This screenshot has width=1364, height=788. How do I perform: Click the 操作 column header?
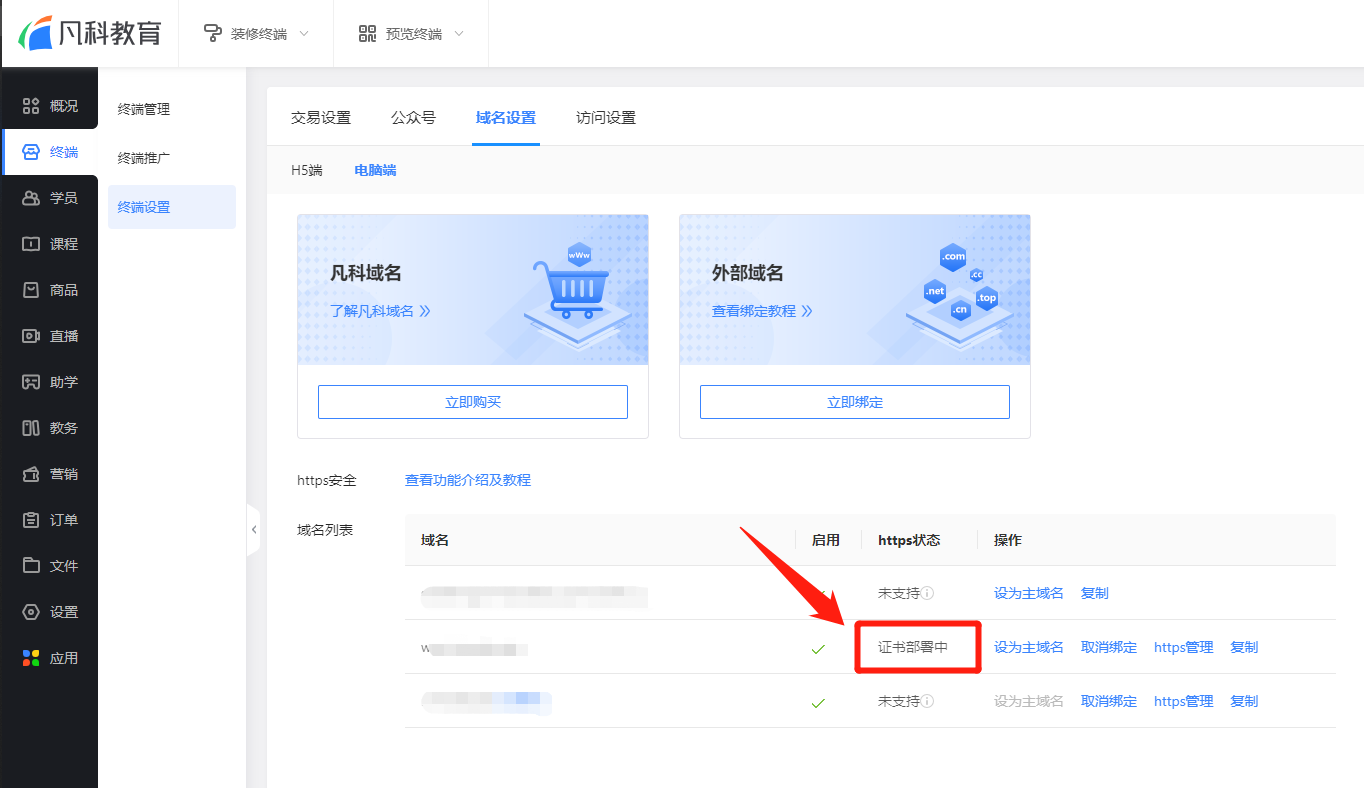(x=1008, y=540)
